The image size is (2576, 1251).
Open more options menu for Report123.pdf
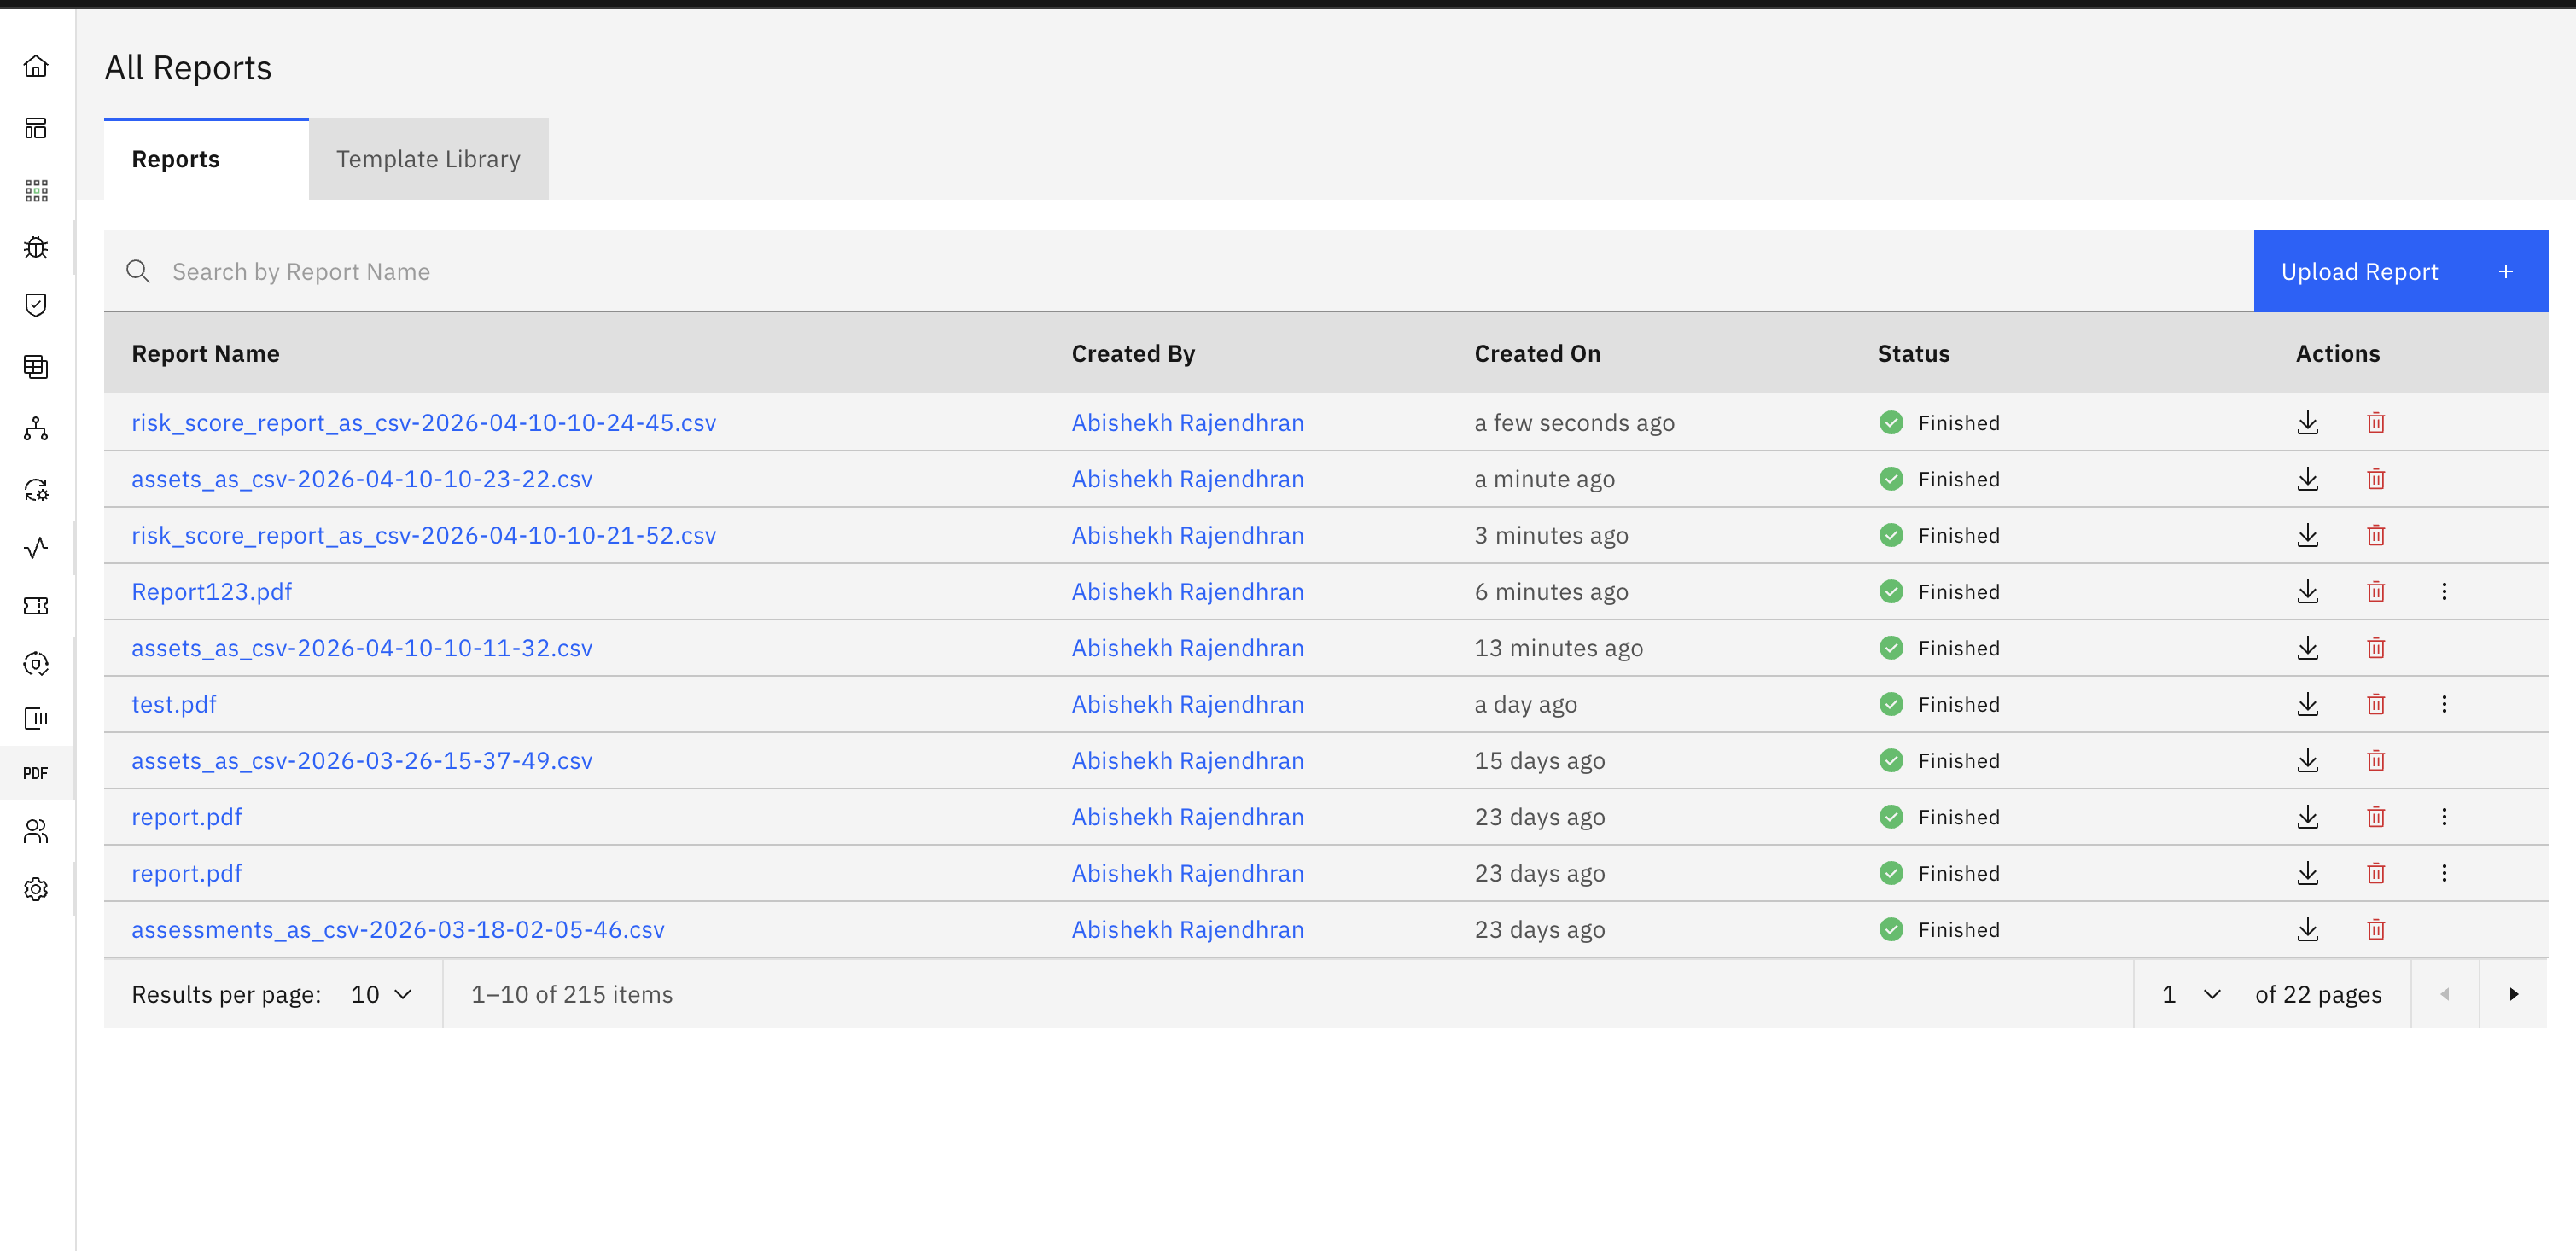tap(2444, 591)
